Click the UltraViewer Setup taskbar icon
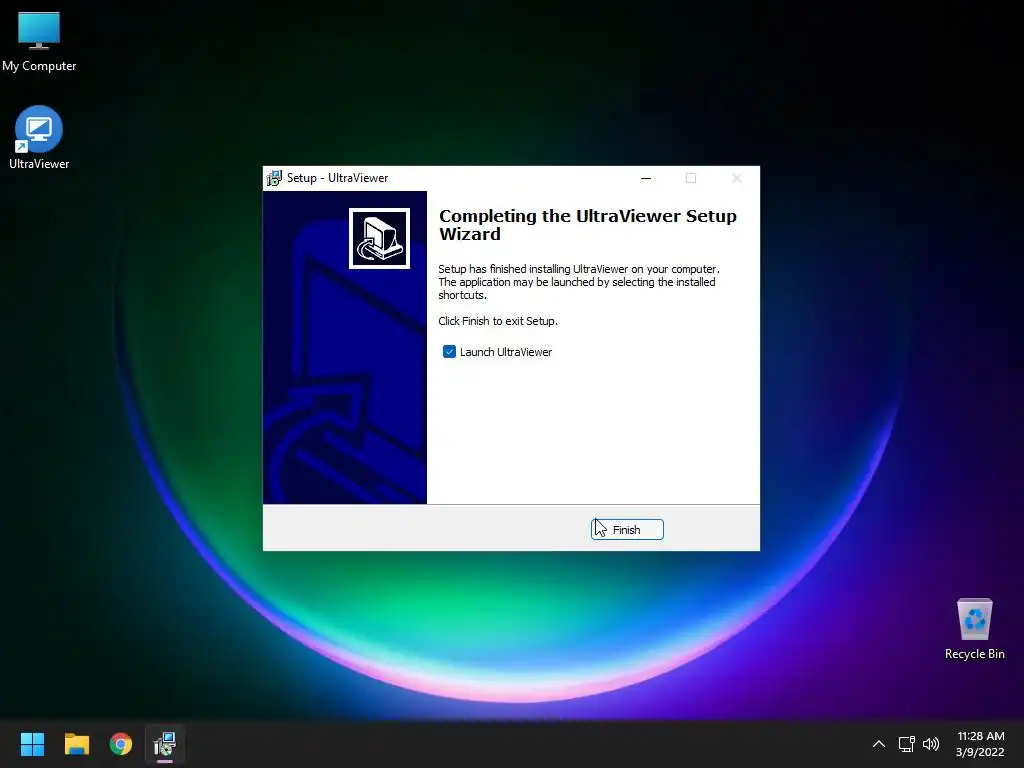Image resolution: width=1024 pixels, height=768 pixels. point(165,744)
